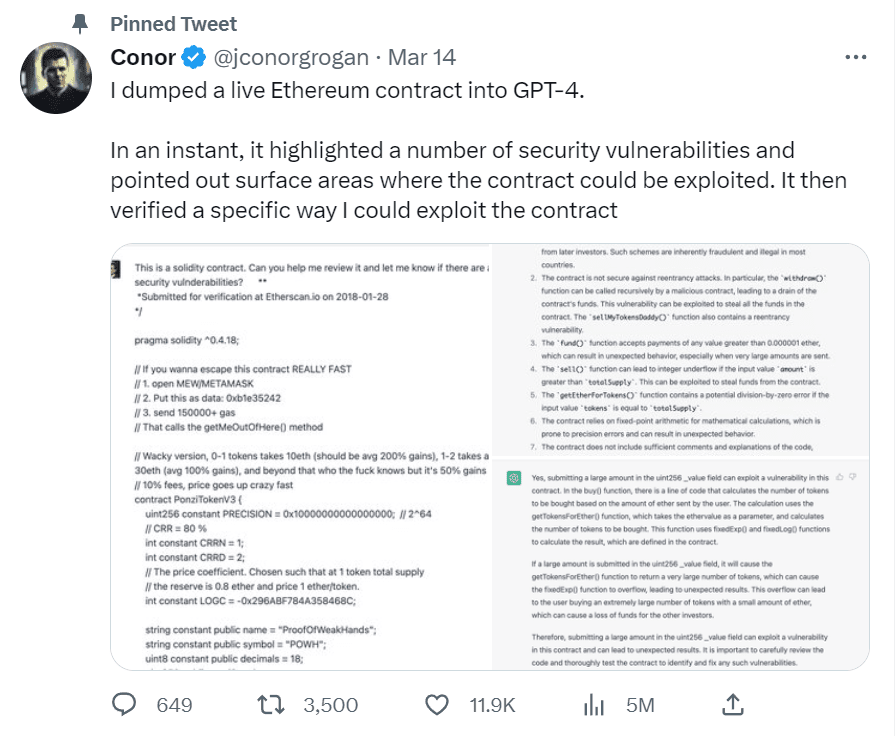This screenshot has width=896, height=736.
Task: Click the reply speech bubble icon
Action: pyautogui.click(x=124, y=705)
